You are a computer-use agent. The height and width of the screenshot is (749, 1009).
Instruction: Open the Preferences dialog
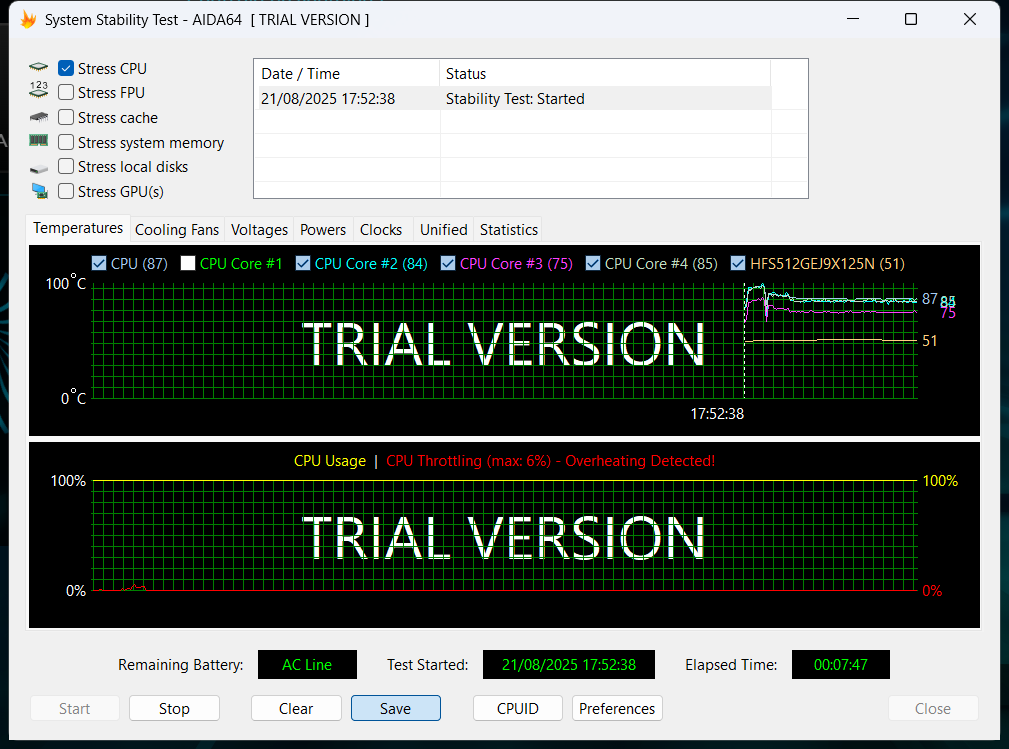point(617,708)
